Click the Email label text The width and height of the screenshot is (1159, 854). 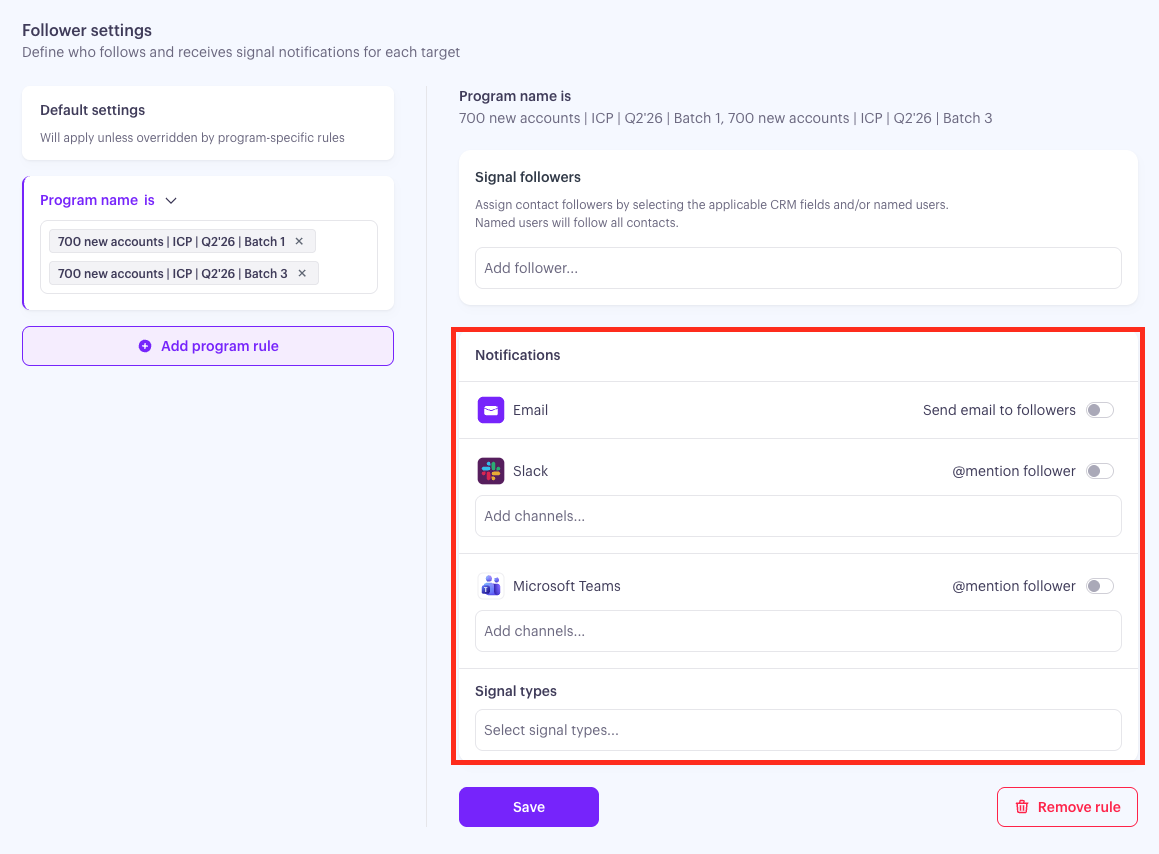point(530,410)
